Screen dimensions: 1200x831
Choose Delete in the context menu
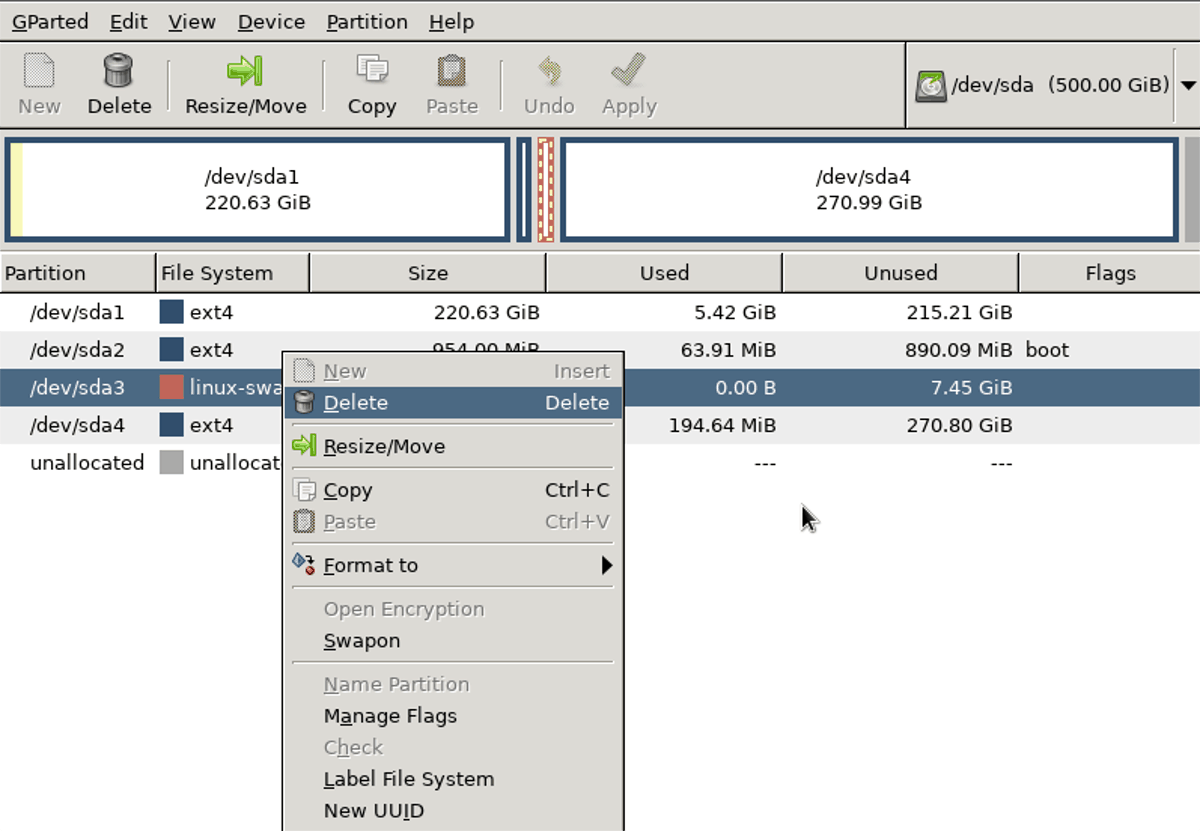(x=453, y=403)
